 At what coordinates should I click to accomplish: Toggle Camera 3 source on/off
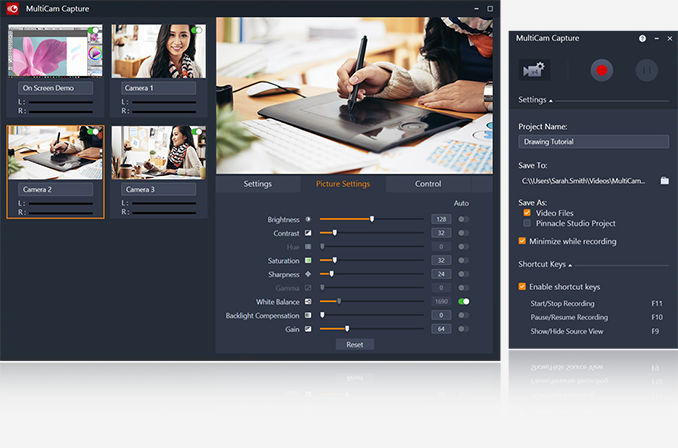(x=197, y=131)
